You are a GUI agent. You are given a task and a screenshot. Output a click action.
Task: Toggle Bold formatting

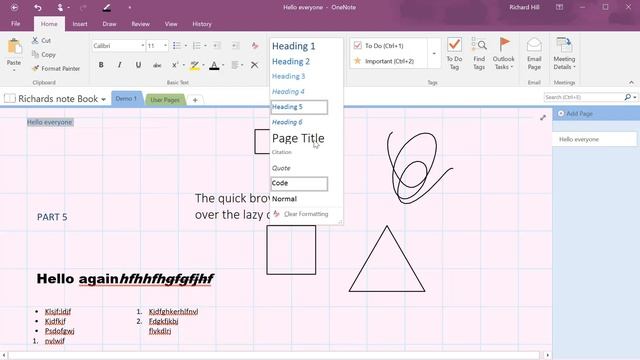point(101,65)
